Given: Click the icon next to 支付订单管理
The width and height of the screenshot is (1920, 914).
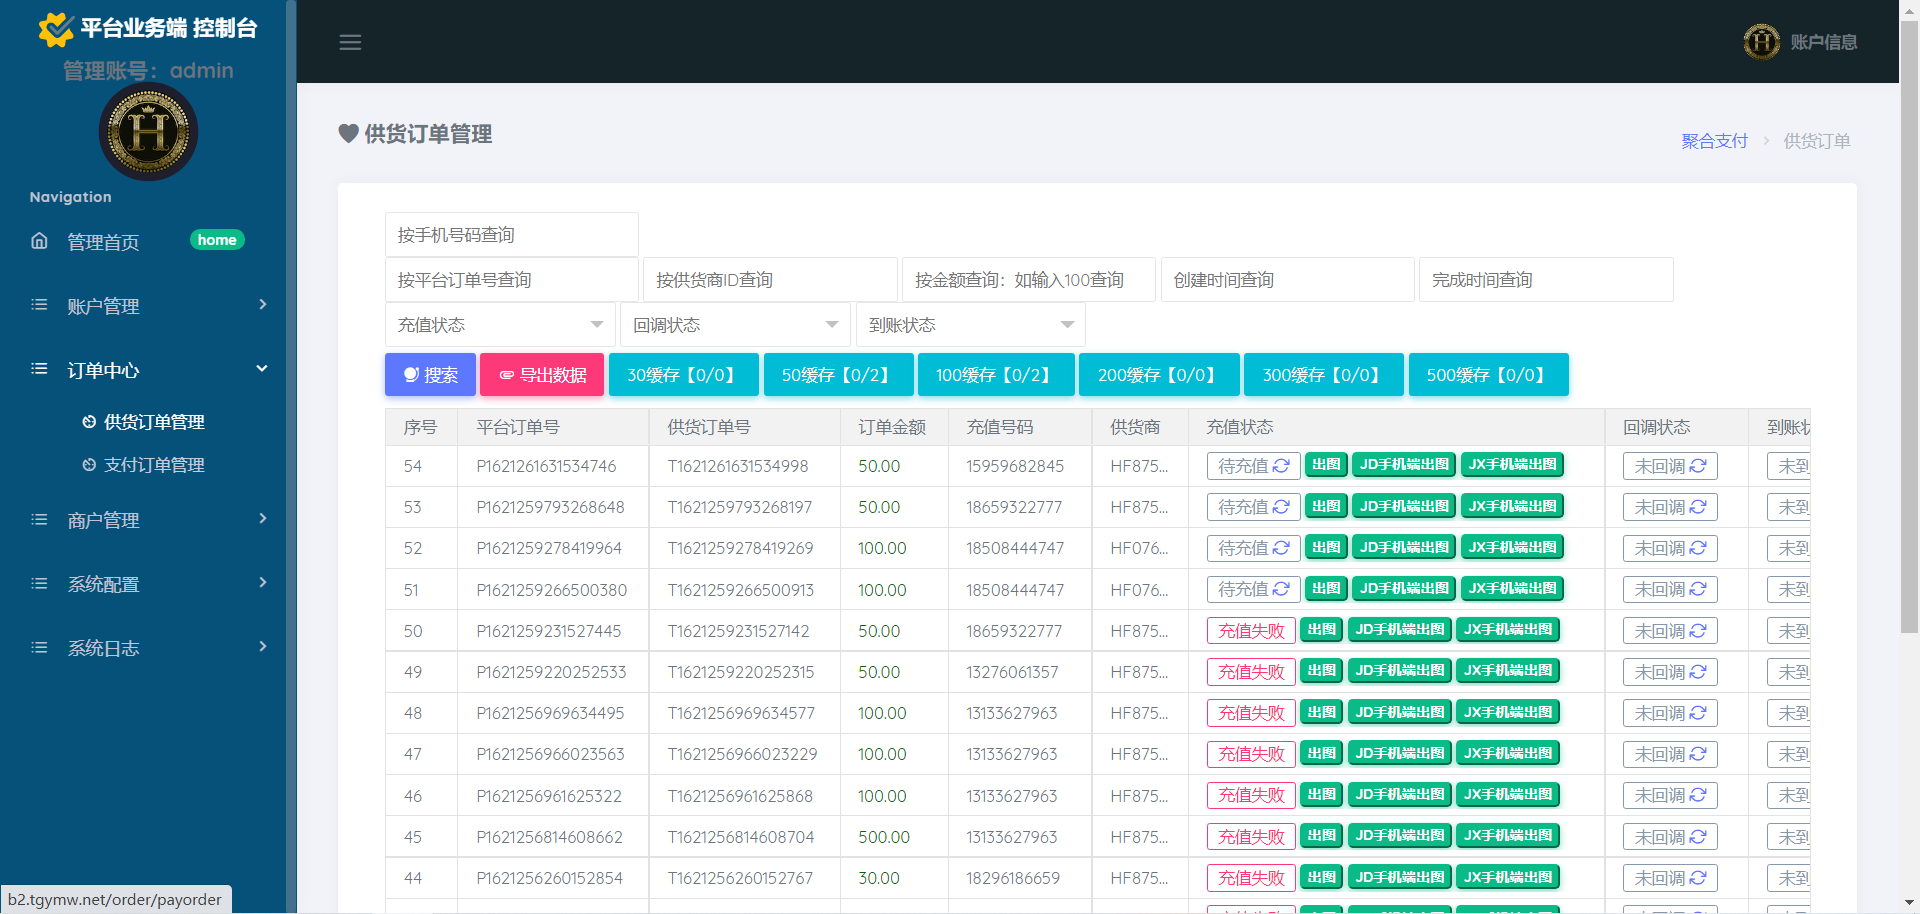Looking at the screenshot, I should (x=89, y=465).
